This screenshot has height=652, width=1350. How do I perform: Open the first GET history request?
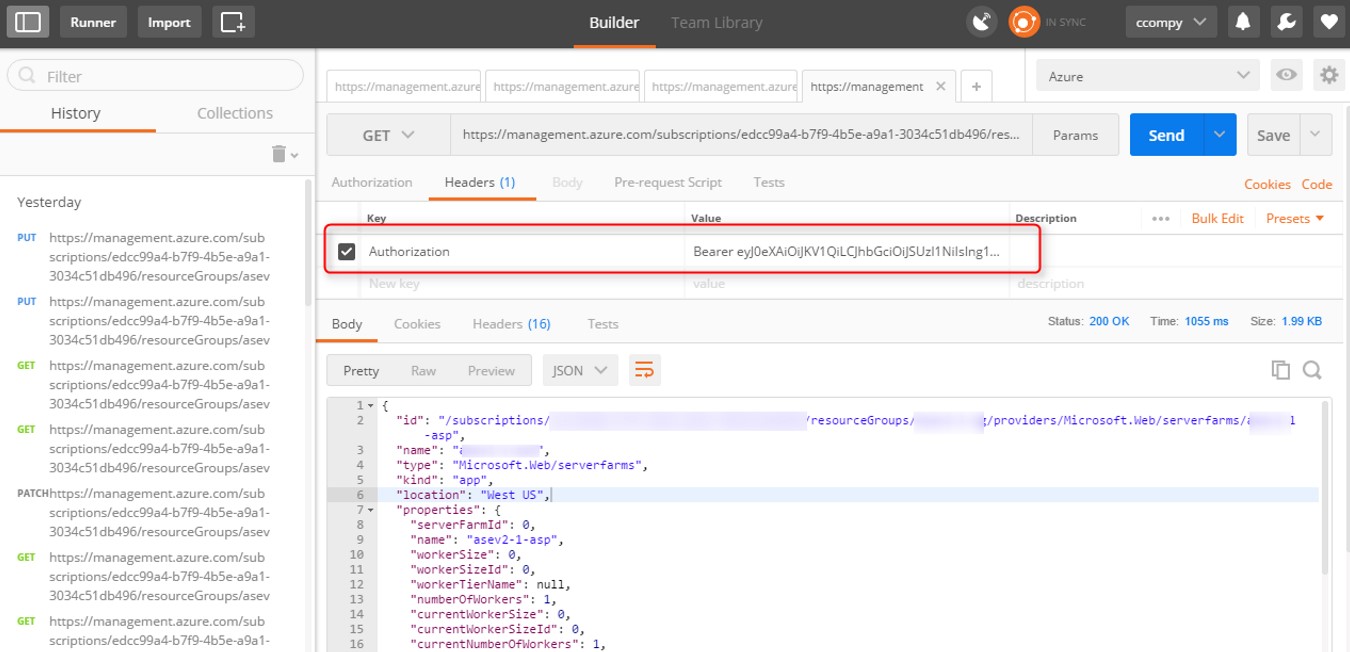coord(157,385)
